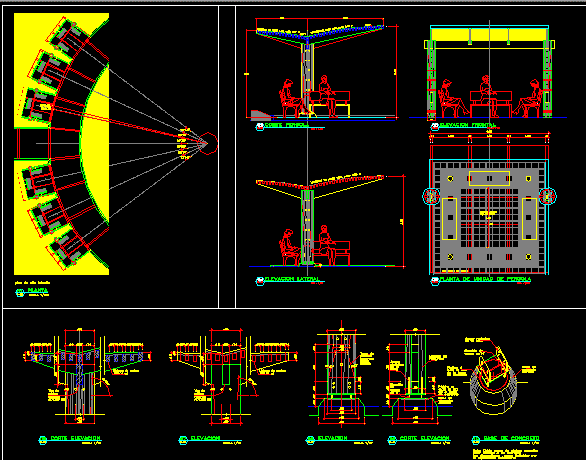This screenshot has height=460, width=586.
Task: Select the isometric concrete base drawing
Action: point(493,381)
